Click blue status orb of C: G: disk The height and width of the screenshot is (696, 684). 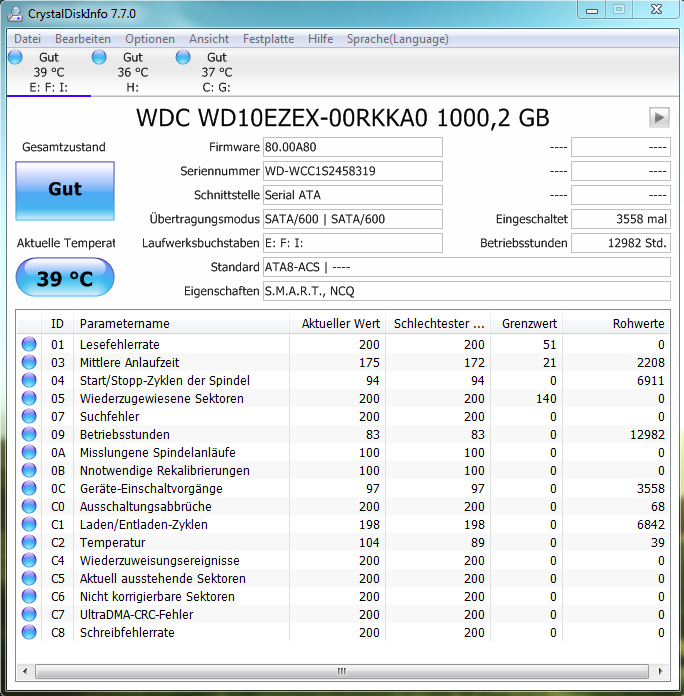click(183, 57)
